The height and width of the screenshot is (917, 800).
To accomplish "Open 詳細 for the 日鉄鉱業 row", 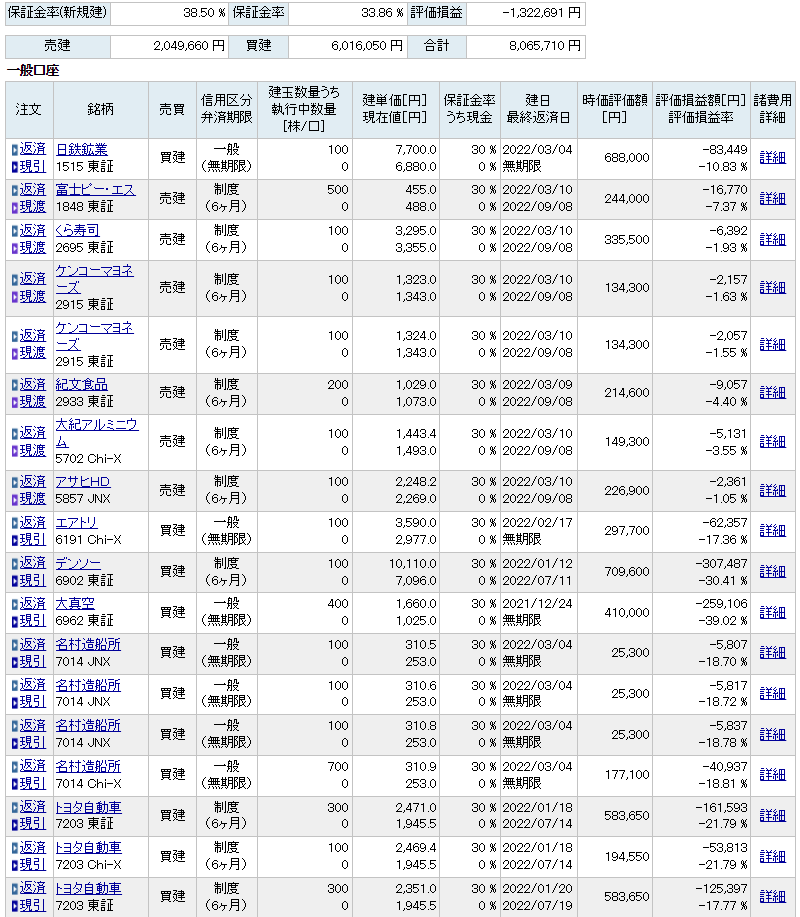I will coord(772,158).
